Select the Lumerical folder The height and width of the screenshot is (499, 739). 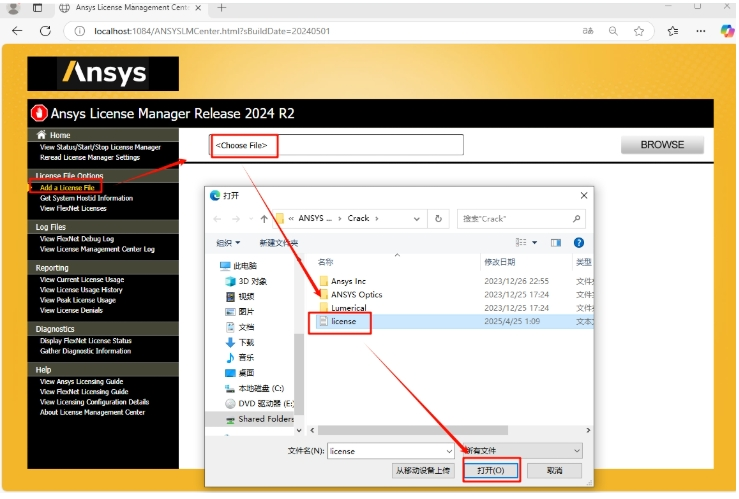click(x=343, y=308)
